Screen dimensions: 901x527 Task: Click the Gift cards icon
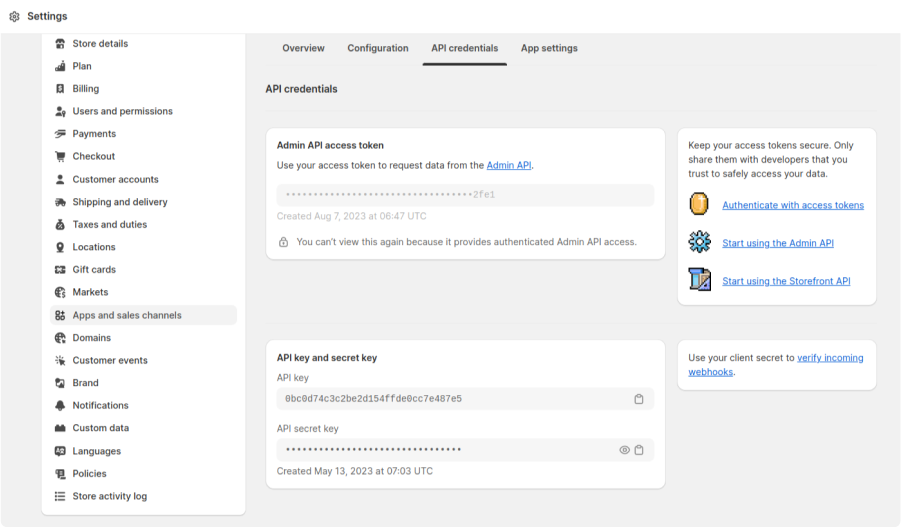tap(60, 270)
